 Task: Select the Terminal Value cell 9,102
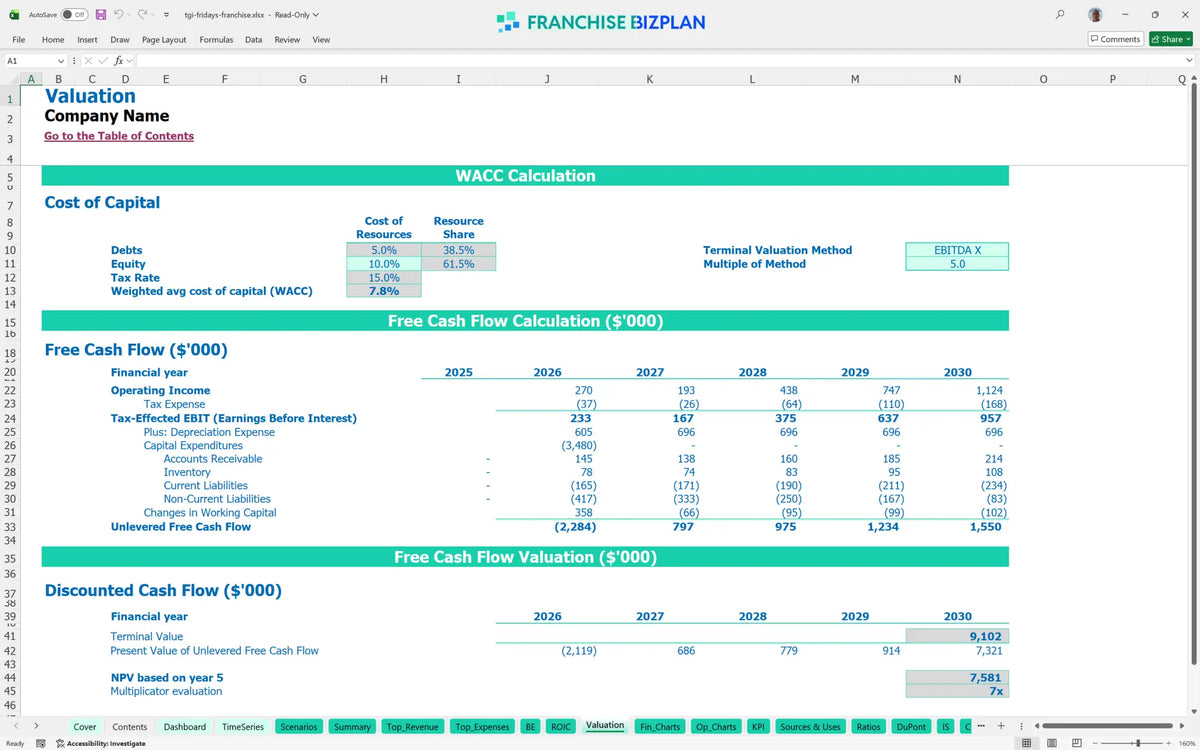tap(957, 636)
